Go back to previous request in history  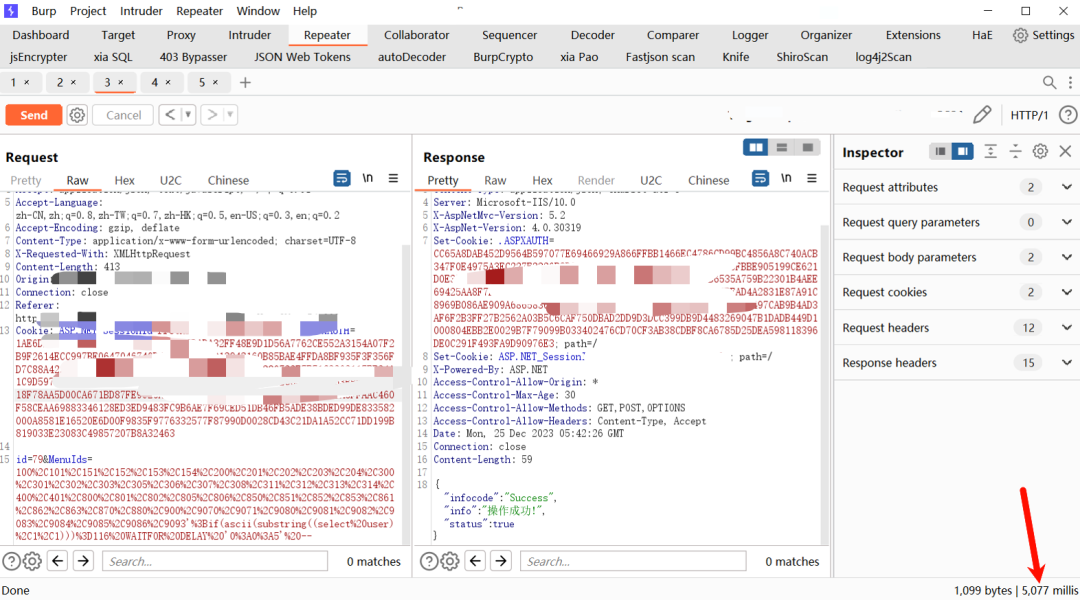tap(169, 115)
